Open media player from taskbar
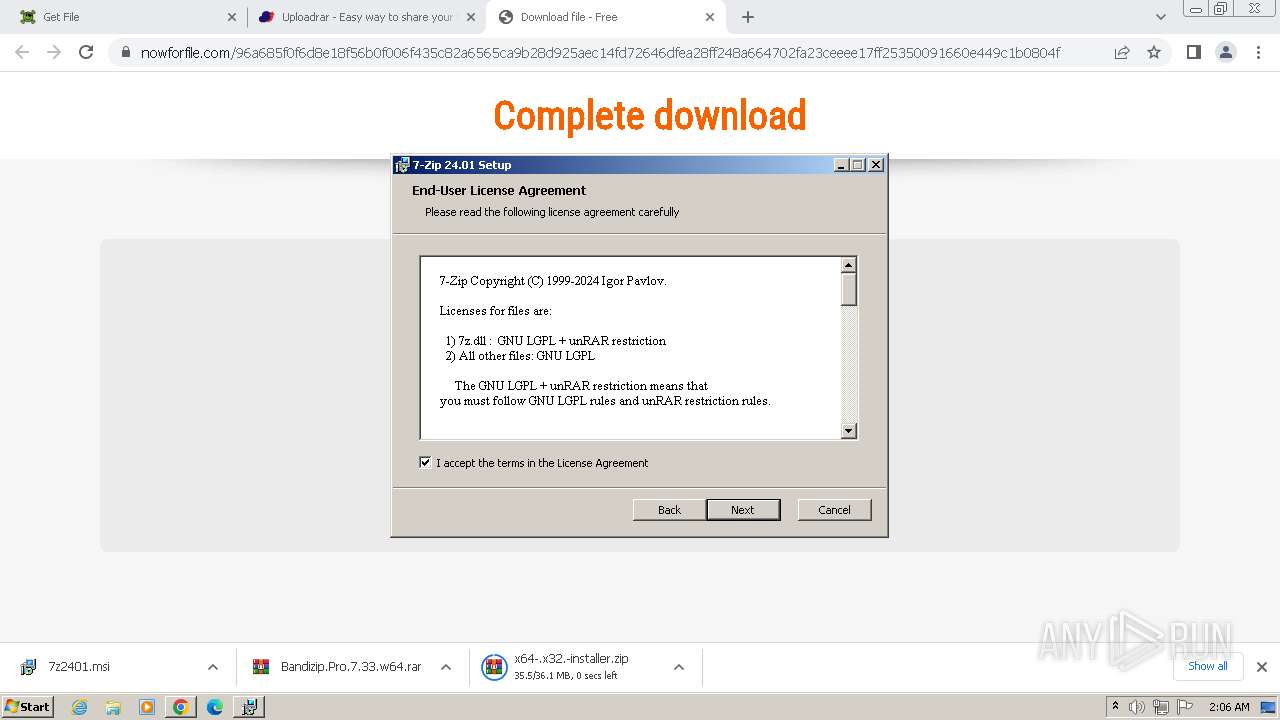1280x720 pixels. pyautogui.click(x=147, y=707)
